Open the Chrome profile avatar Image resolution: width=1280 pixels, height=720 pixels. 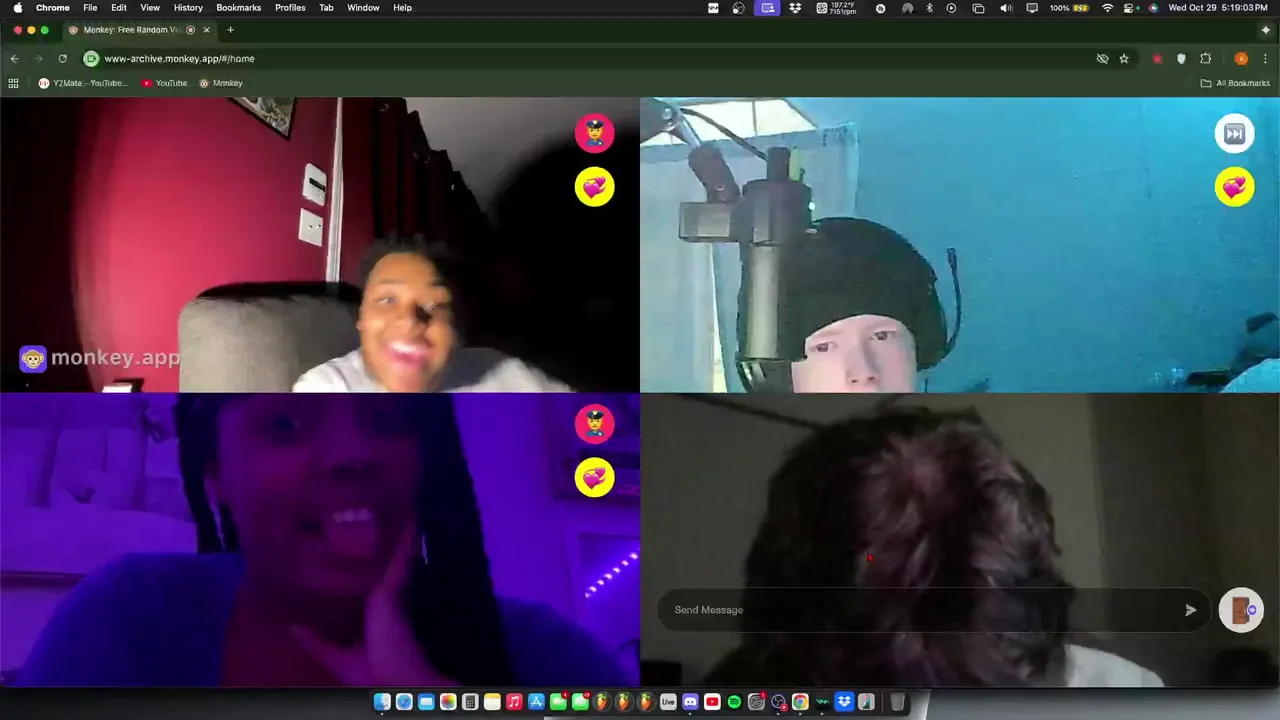pyautogui.click(x=1241, y=59)
